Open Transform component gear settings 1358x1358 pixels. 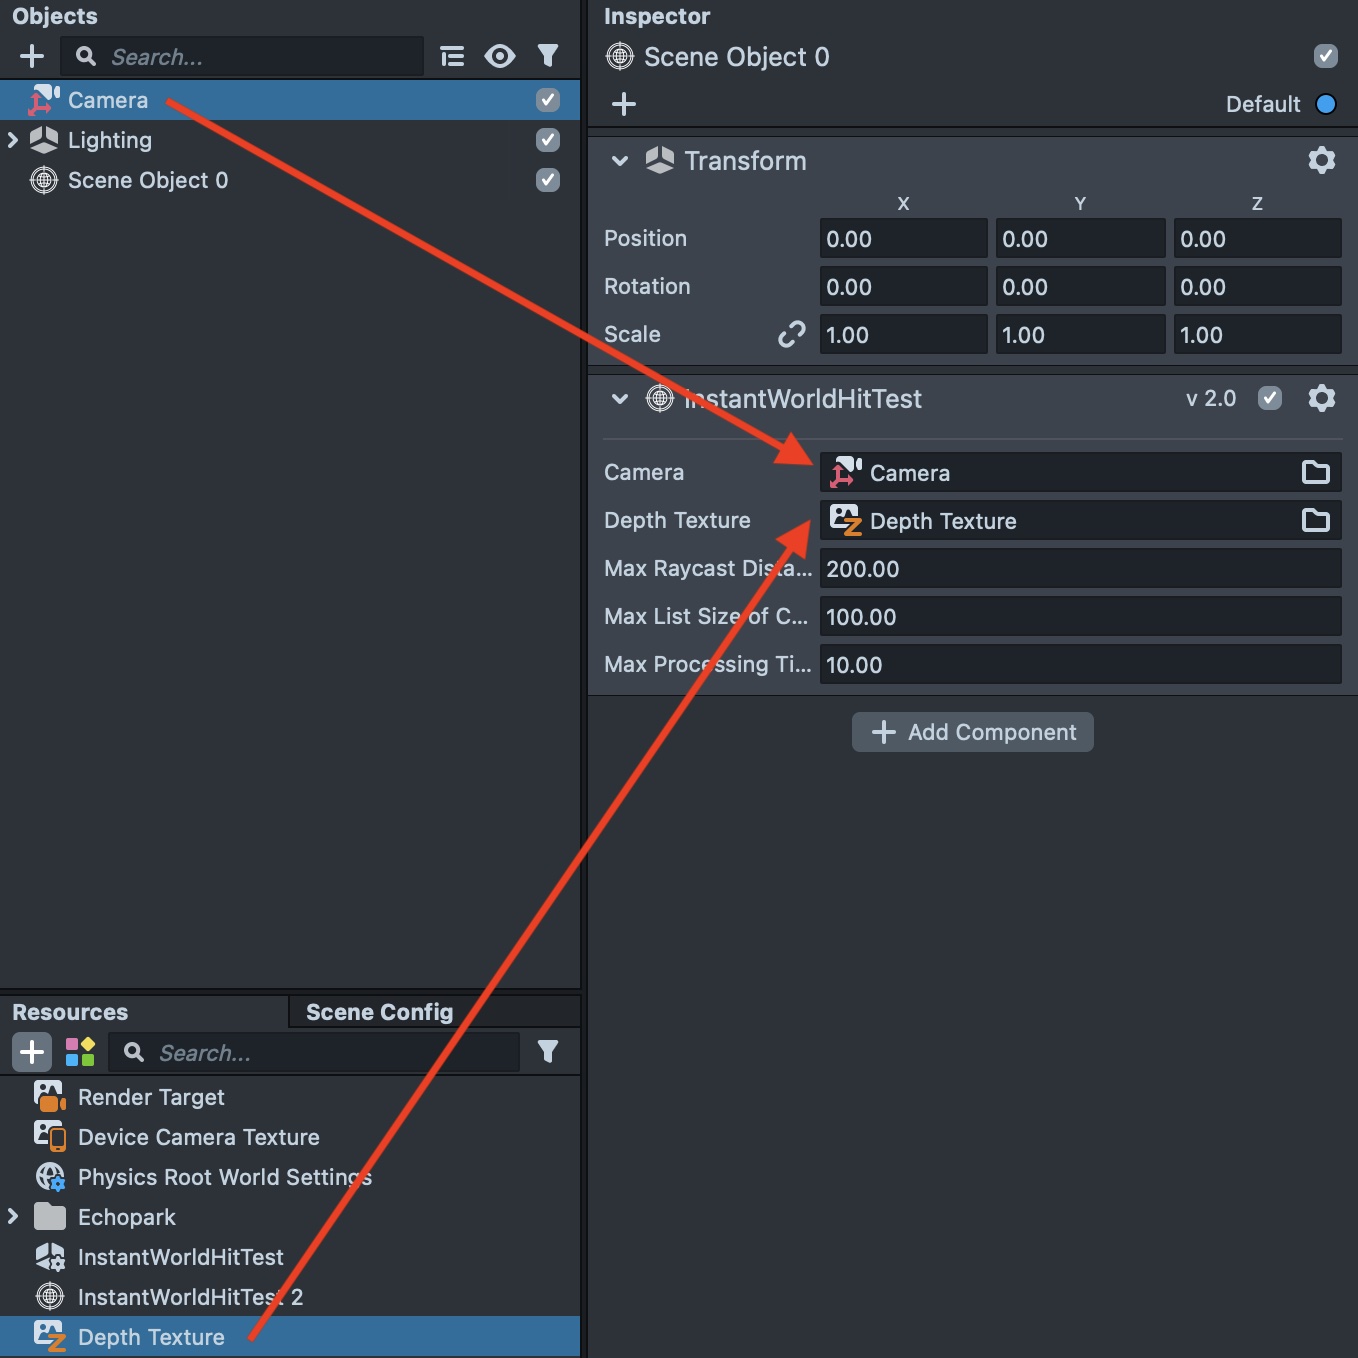(x=1321, y=160)
